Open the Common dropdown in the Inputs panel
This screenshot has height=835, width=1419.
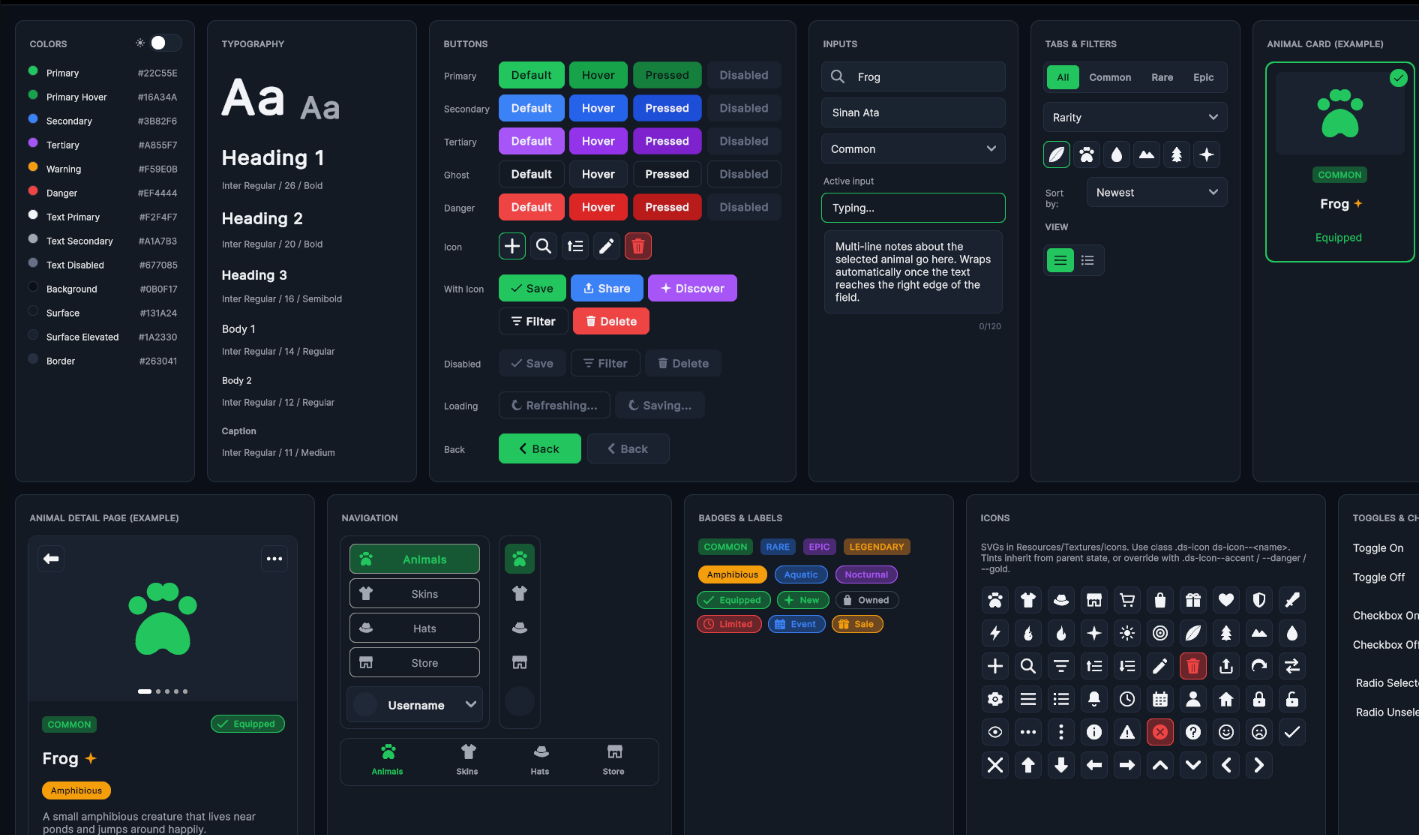click(913, 149)
